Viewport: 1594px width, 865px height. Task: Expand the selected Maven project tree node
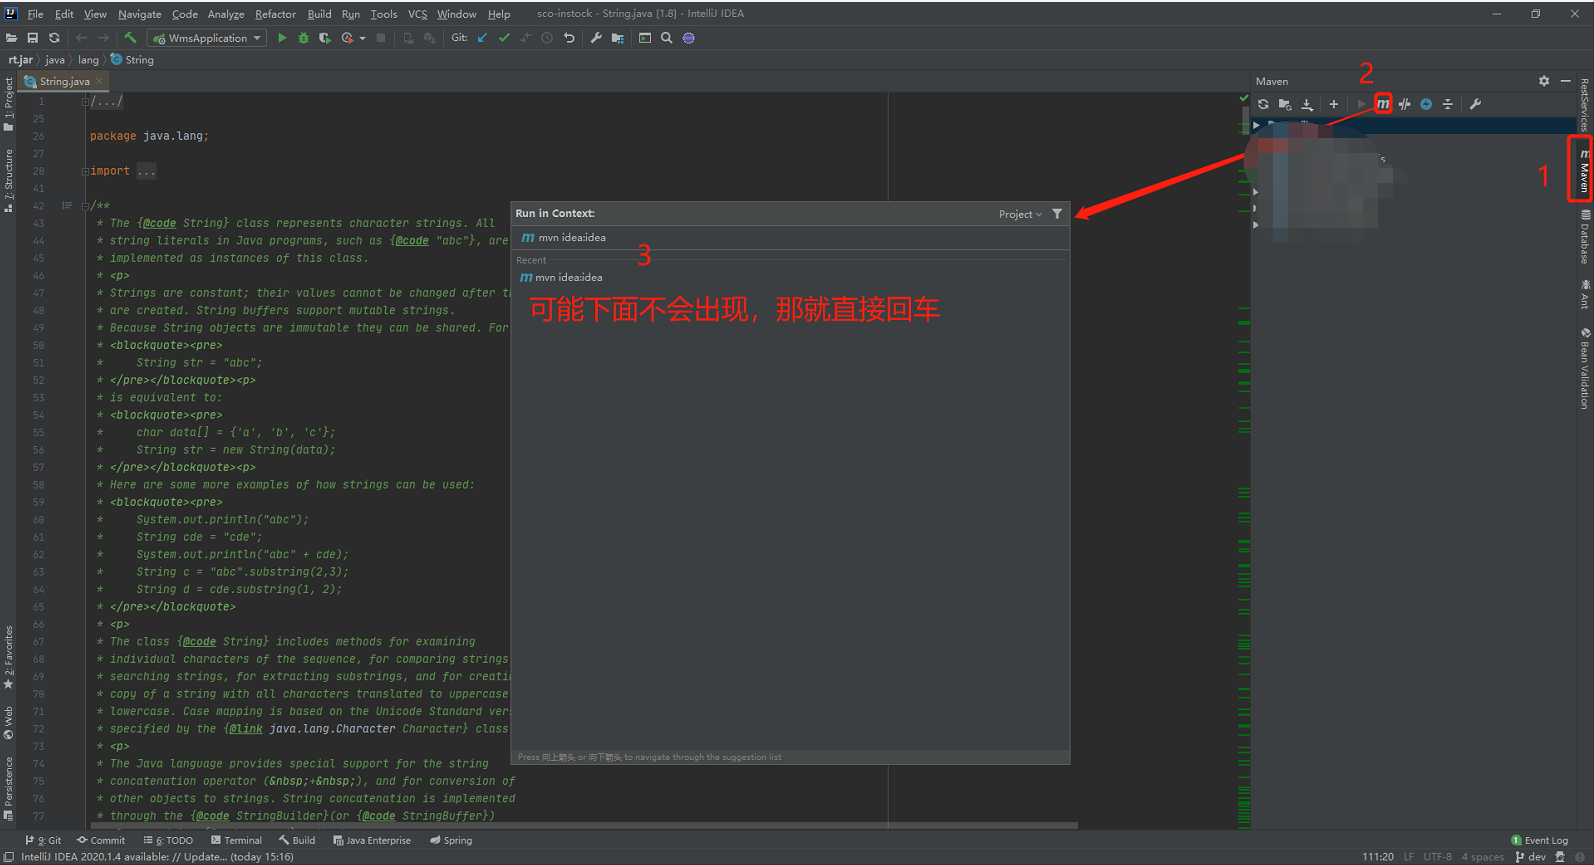(1257, 126)
